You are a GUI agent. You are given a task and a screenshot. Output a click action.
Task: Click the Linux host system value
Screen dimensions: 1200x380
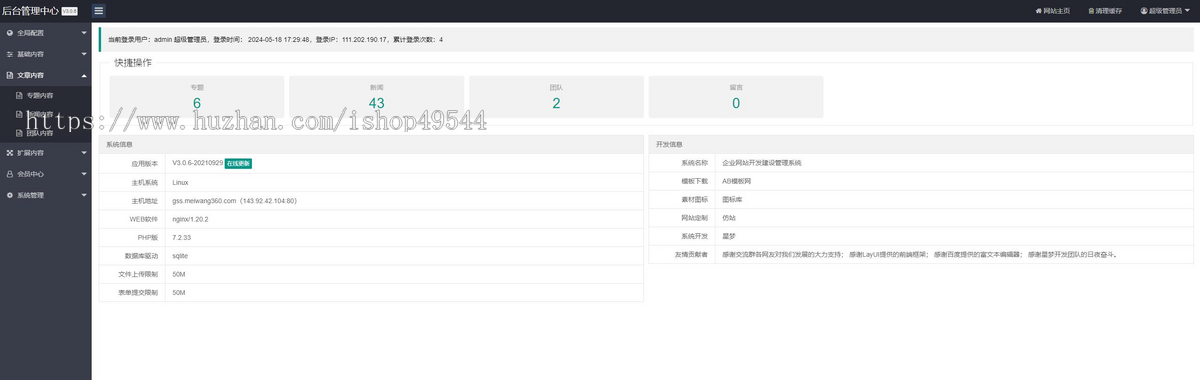point(180,182)
